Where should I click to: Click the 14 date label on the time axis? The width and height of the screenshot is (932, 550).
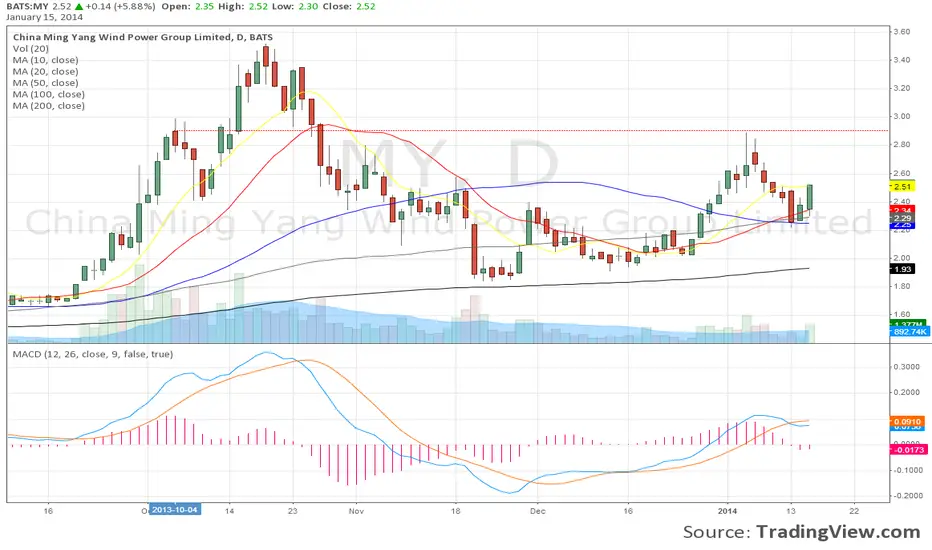coord(229,511)
